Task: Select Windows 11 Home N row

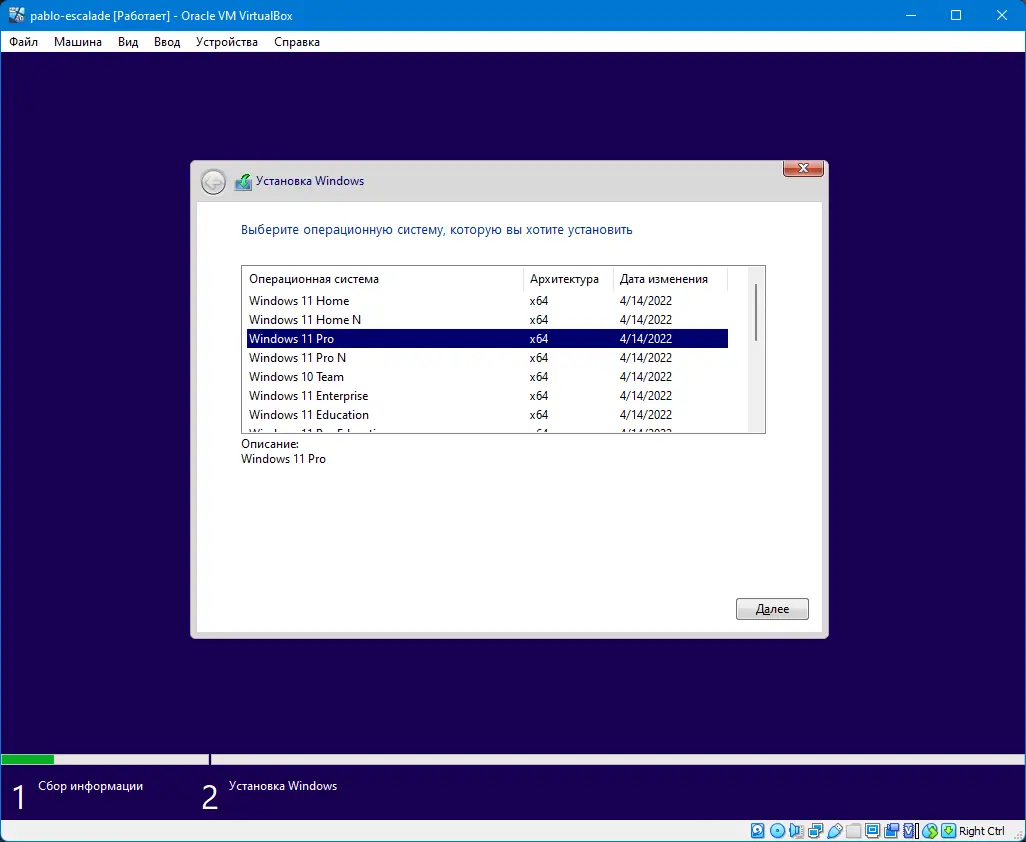Action: (487, 320)
